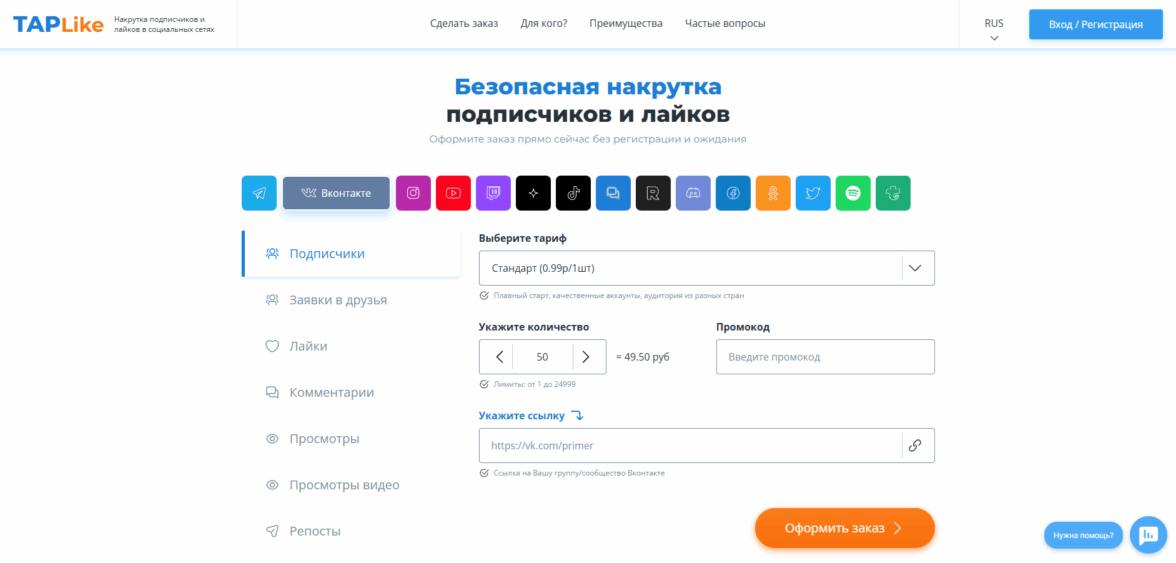
Task: Switch to the Репосты service tab
Action: 351,532
